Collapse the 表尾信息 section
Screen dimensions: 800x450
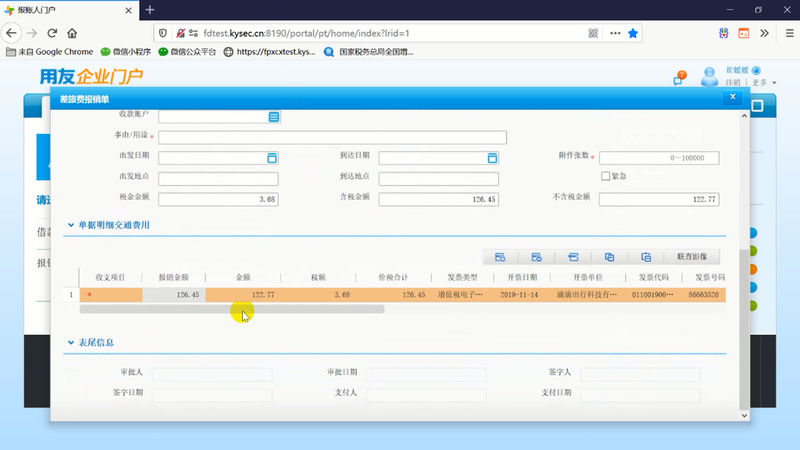pos(71,342)
